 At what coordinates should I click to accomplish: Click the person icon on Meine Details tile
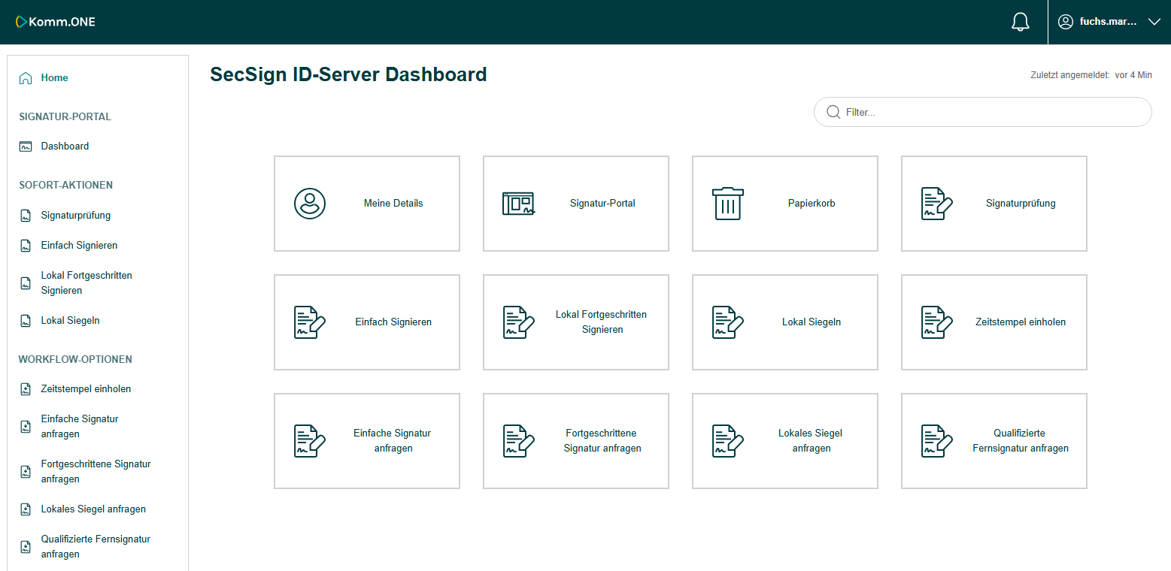coord(309,203)
